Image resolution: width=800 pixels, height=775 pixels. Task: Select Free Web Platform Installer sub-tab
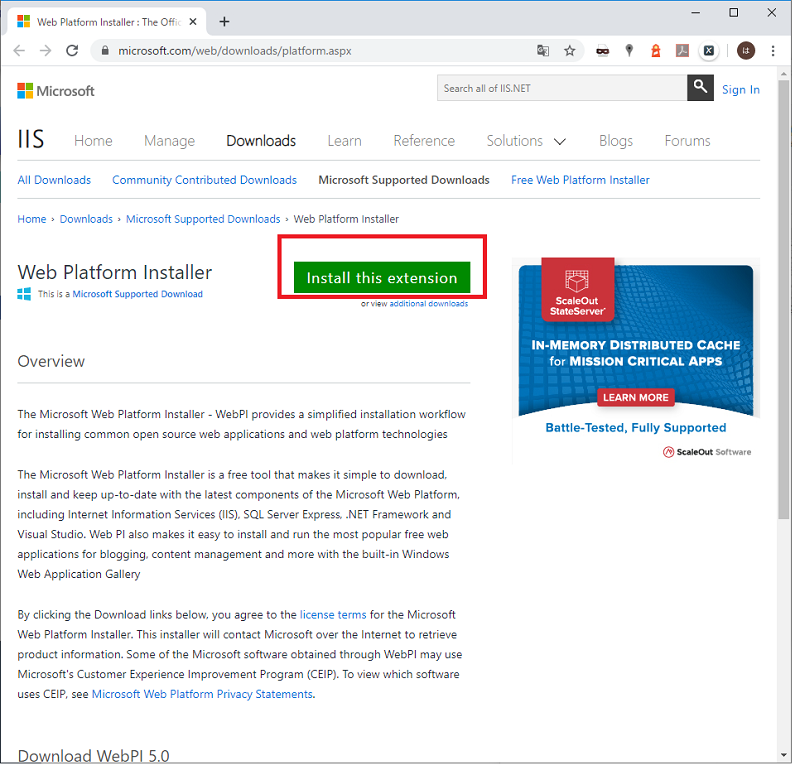(580, 180)
